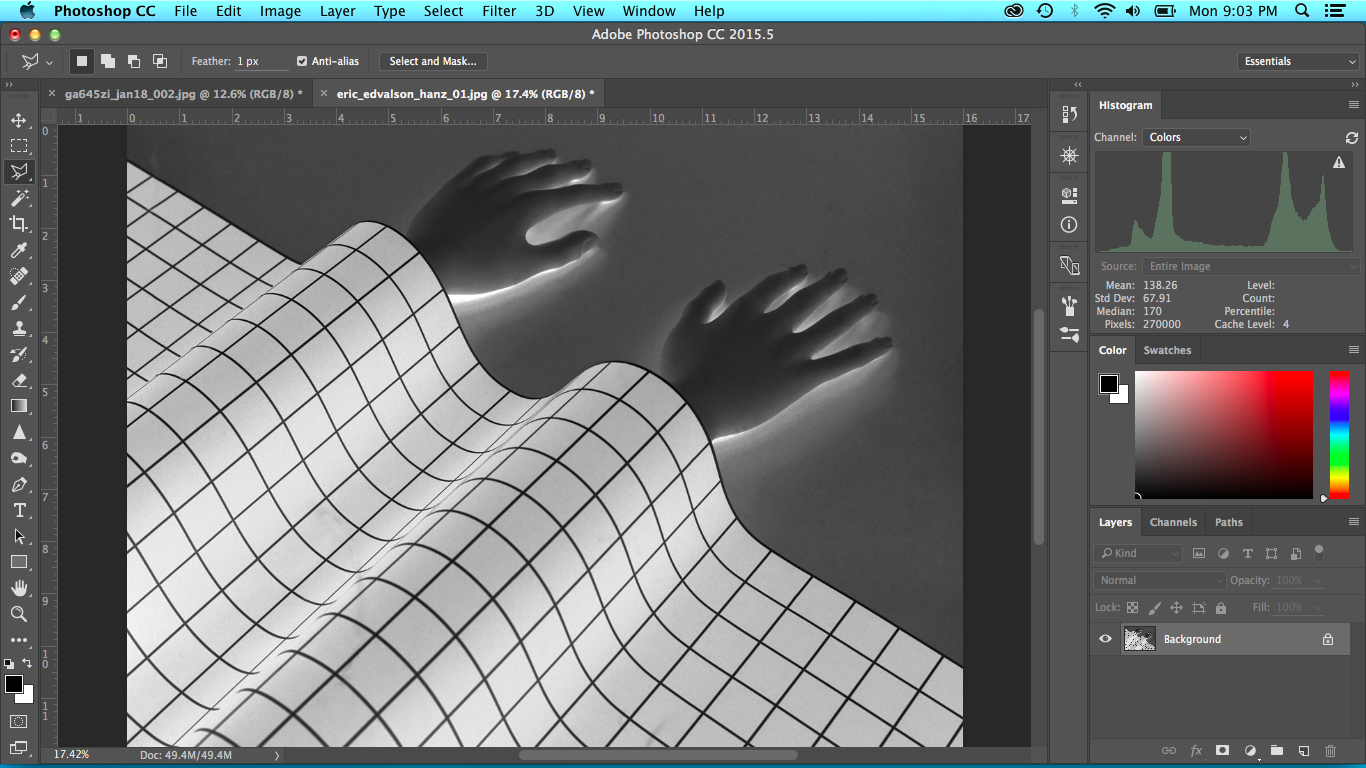Toggle lock on the Background layer
Screen dimensions: 1366x768
click(x=1328, y=639)
